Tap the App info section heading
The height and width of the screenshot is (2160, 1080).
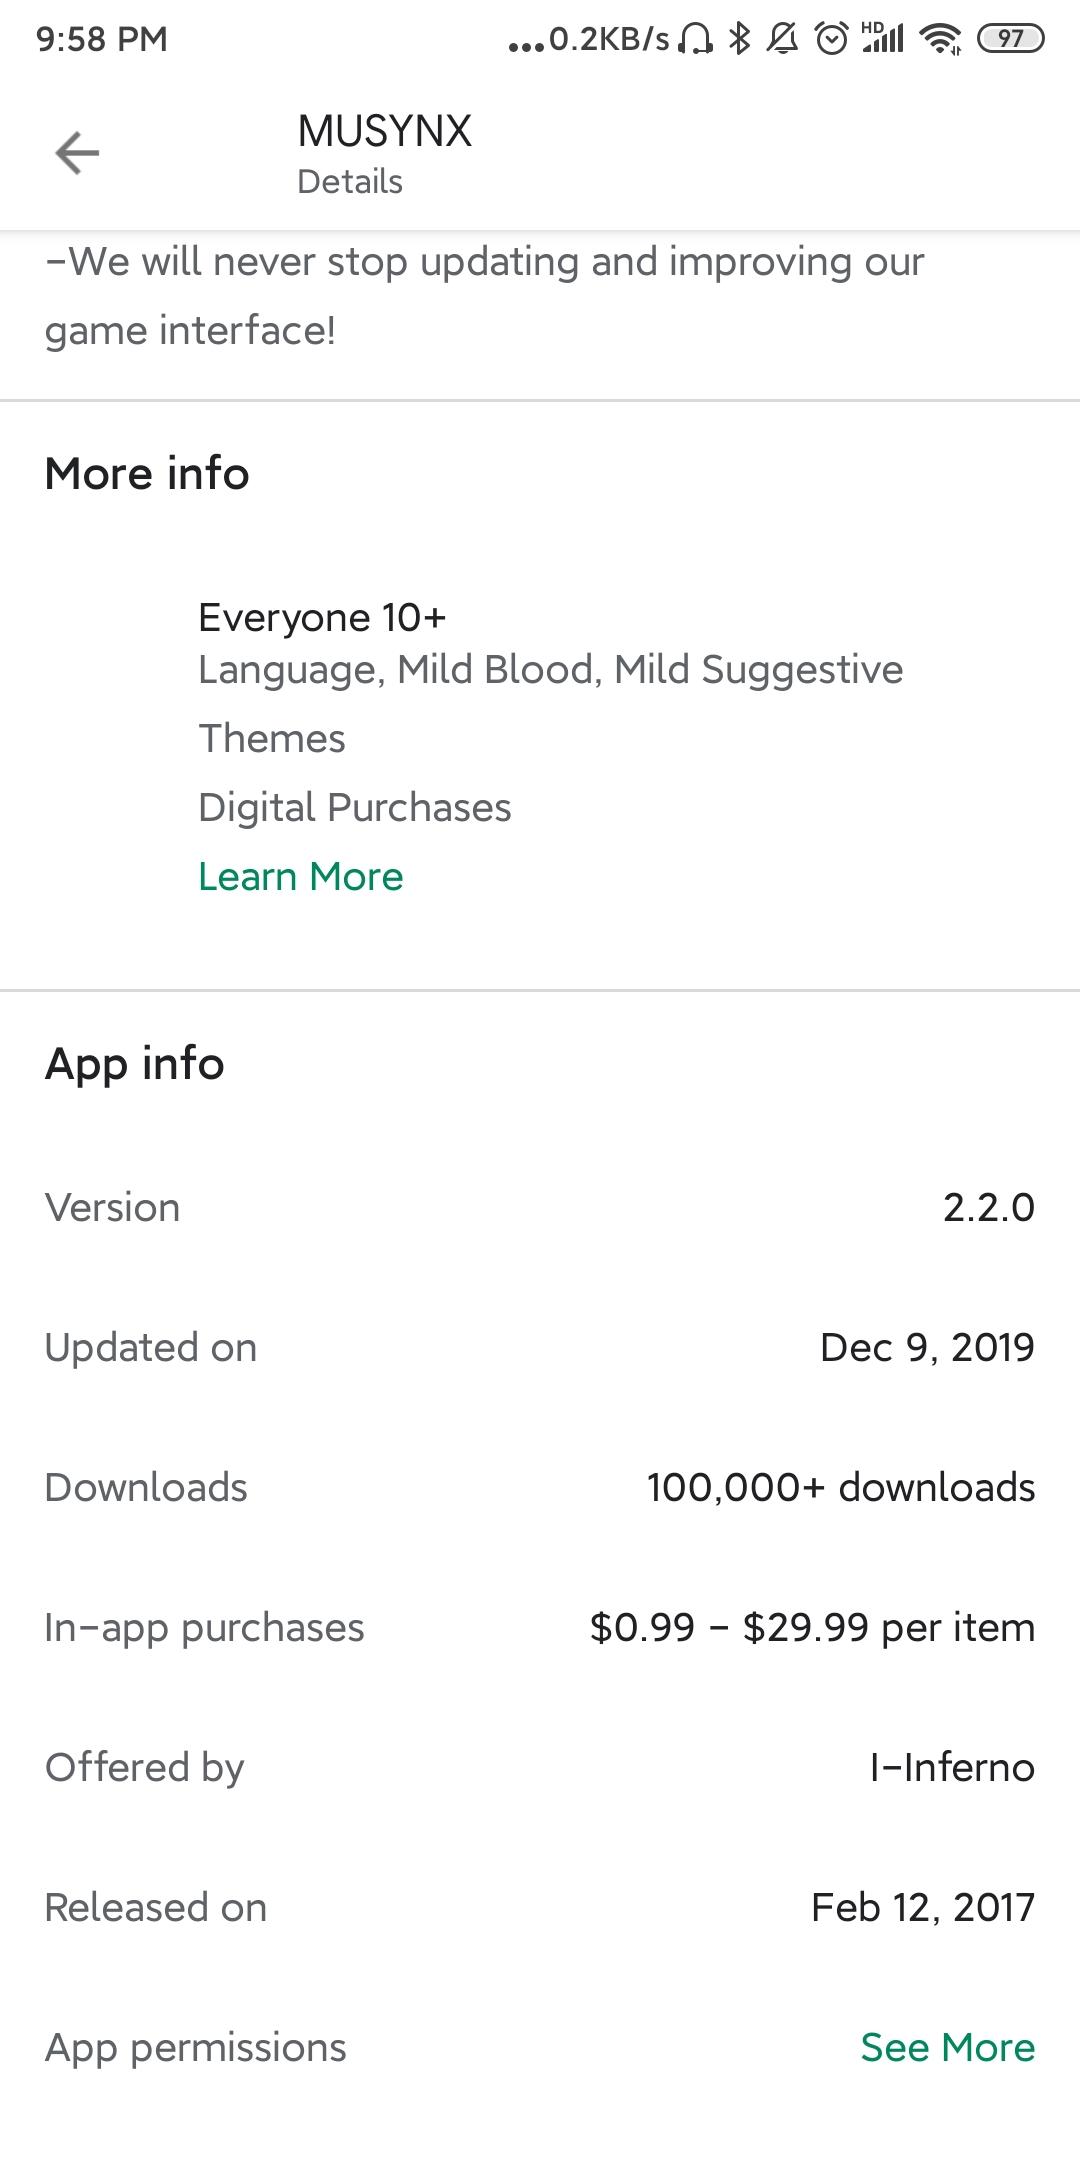[x=135, y=1064]
